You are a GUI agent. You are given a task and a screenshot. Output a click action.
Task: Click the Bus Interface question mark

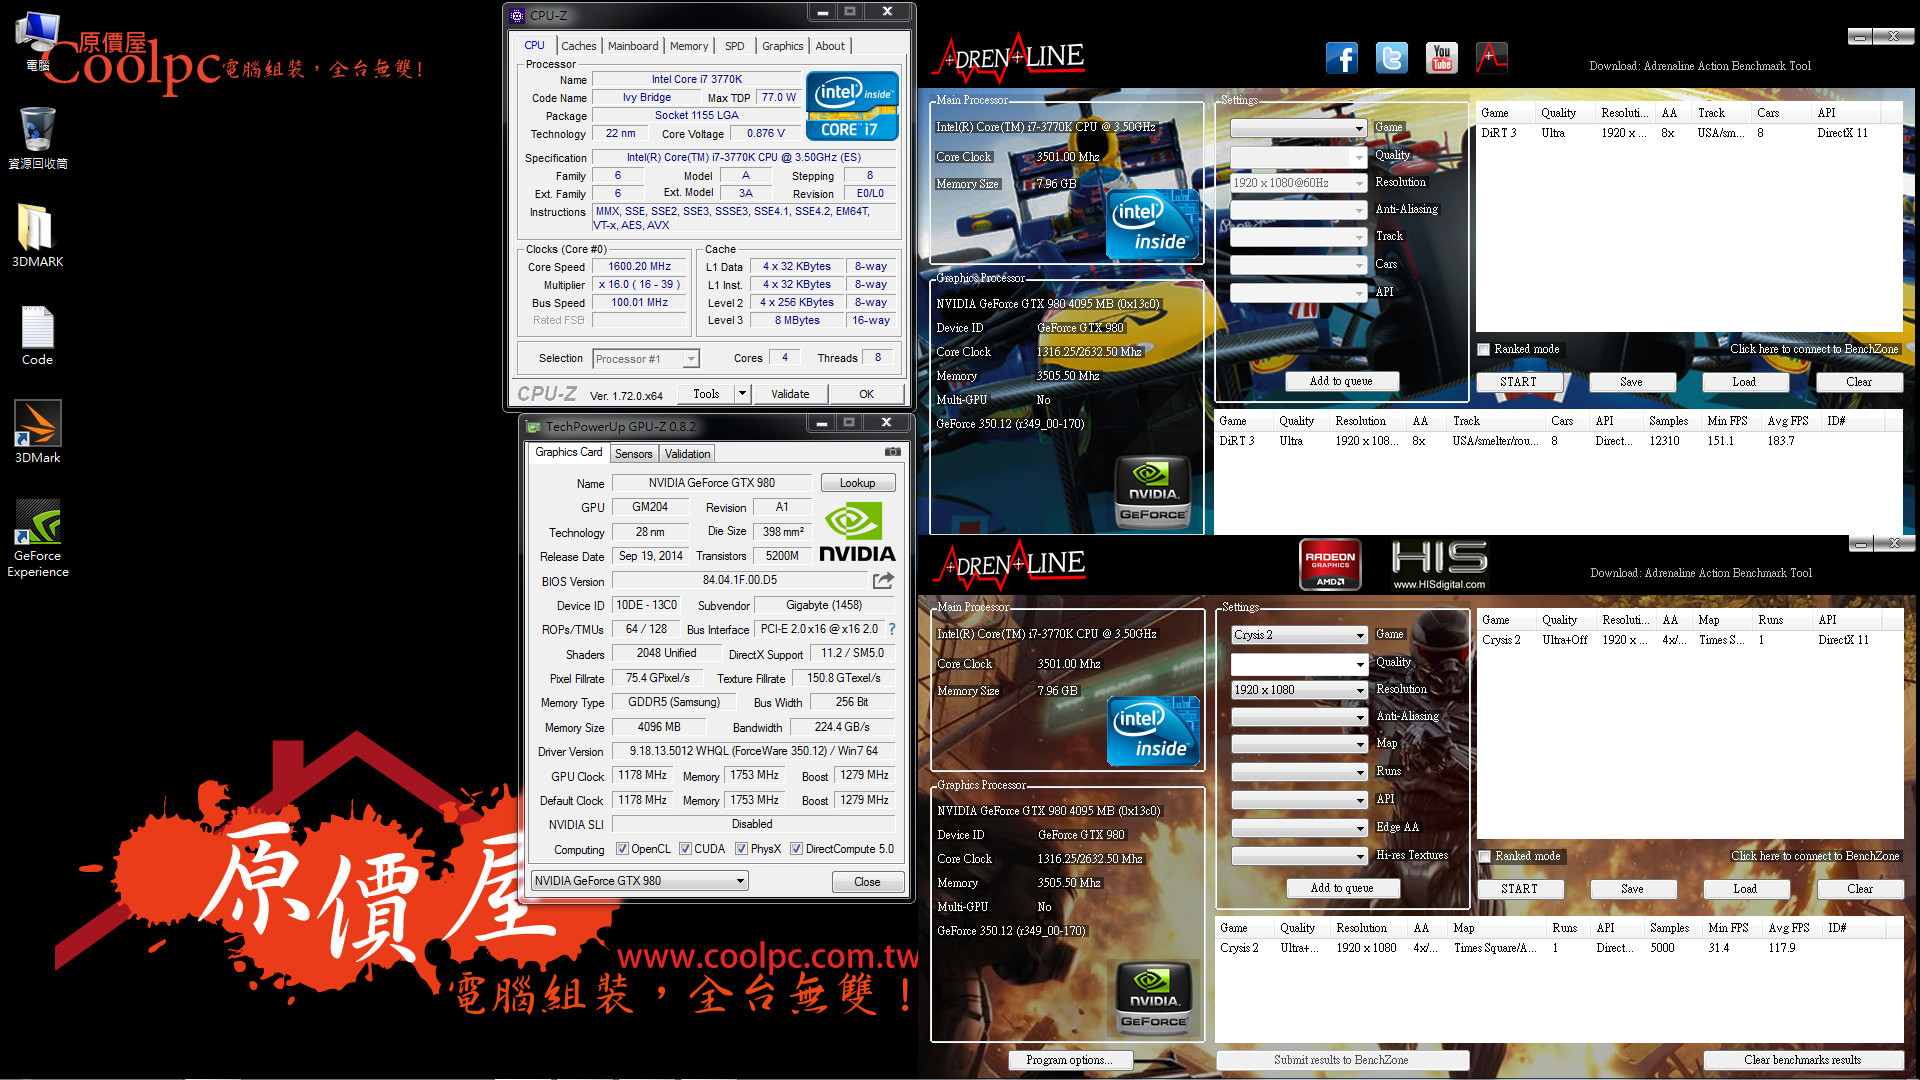[892, 629]
